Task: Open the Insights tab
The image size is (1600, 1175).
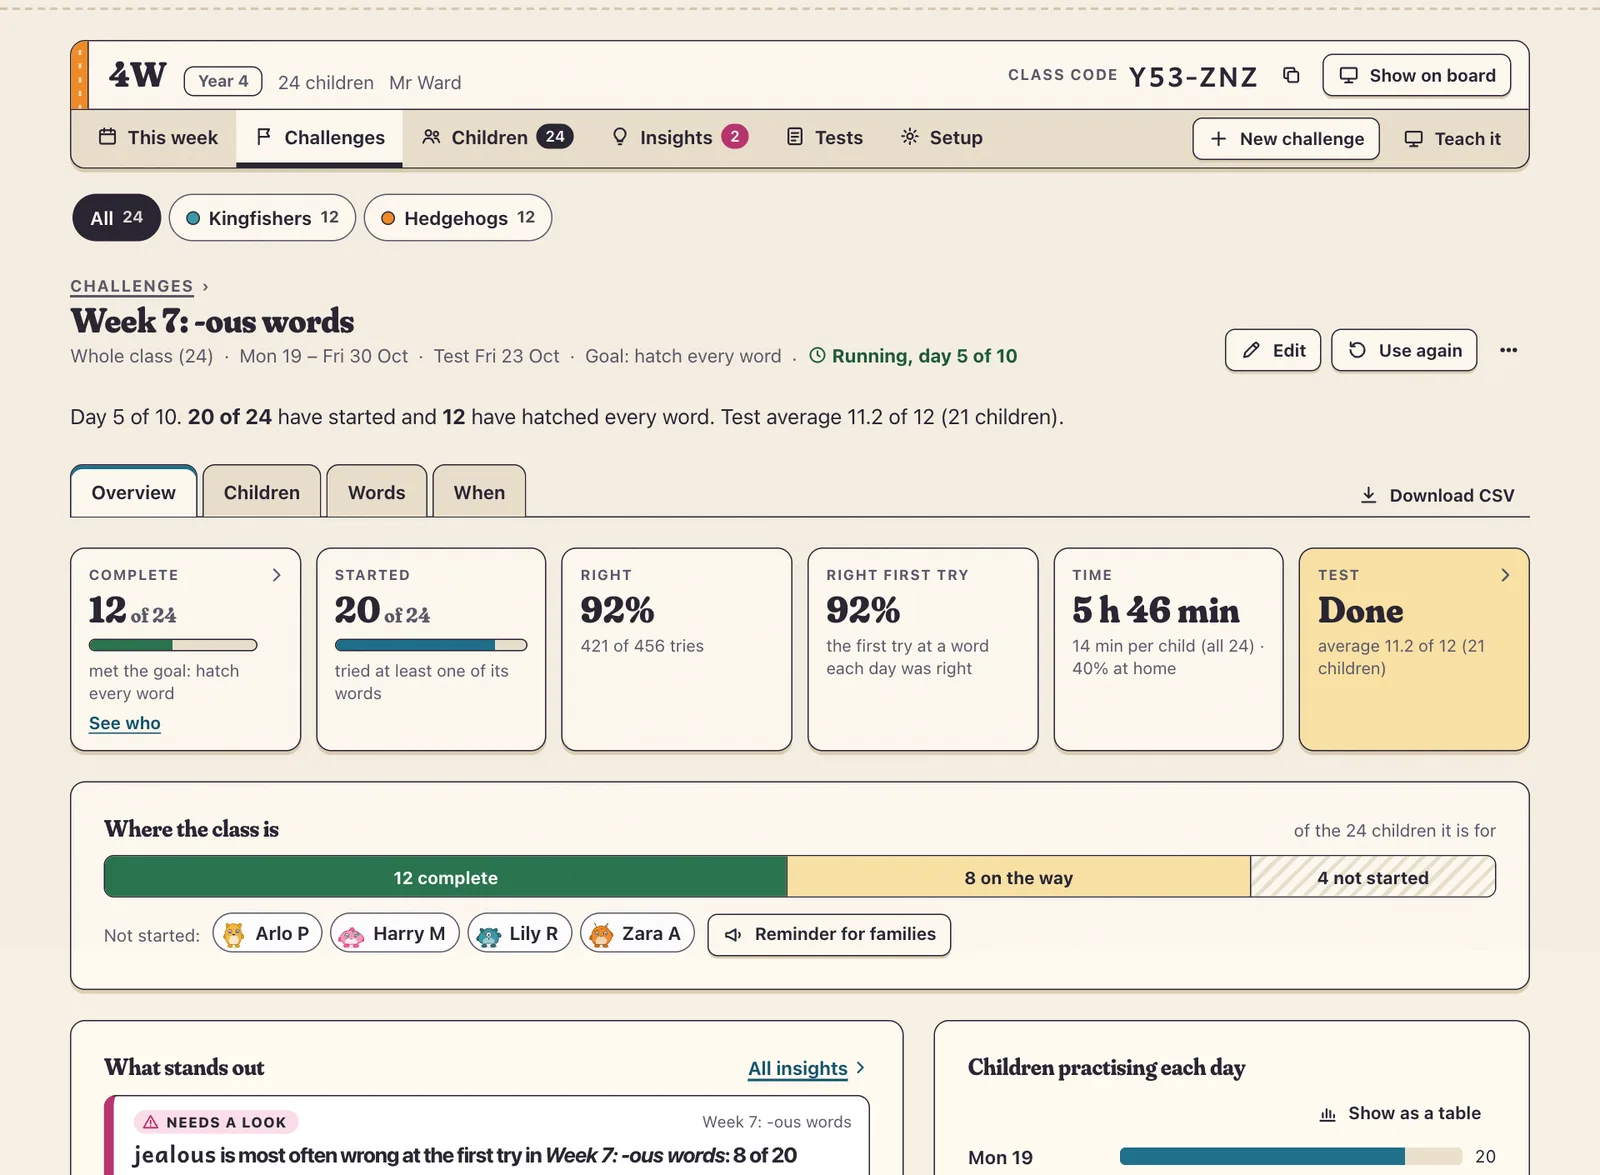Action: point(679,138)
